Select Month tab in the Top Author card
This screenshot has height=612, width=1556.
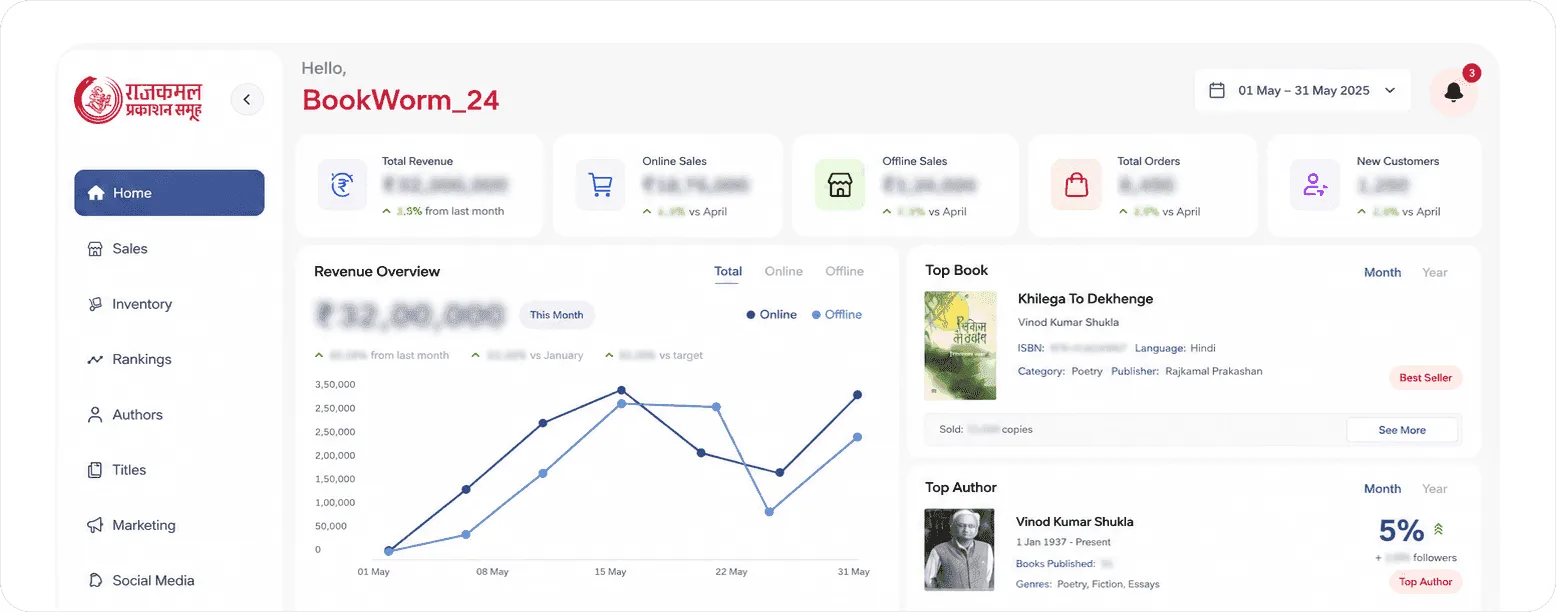[1382, 489]
